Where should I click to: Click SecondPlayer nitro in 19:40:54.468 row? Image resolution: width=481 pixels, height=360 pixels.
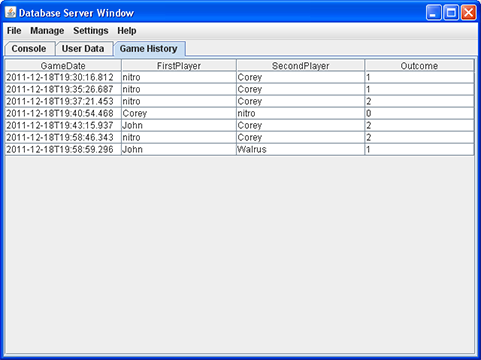pos(301,113)
